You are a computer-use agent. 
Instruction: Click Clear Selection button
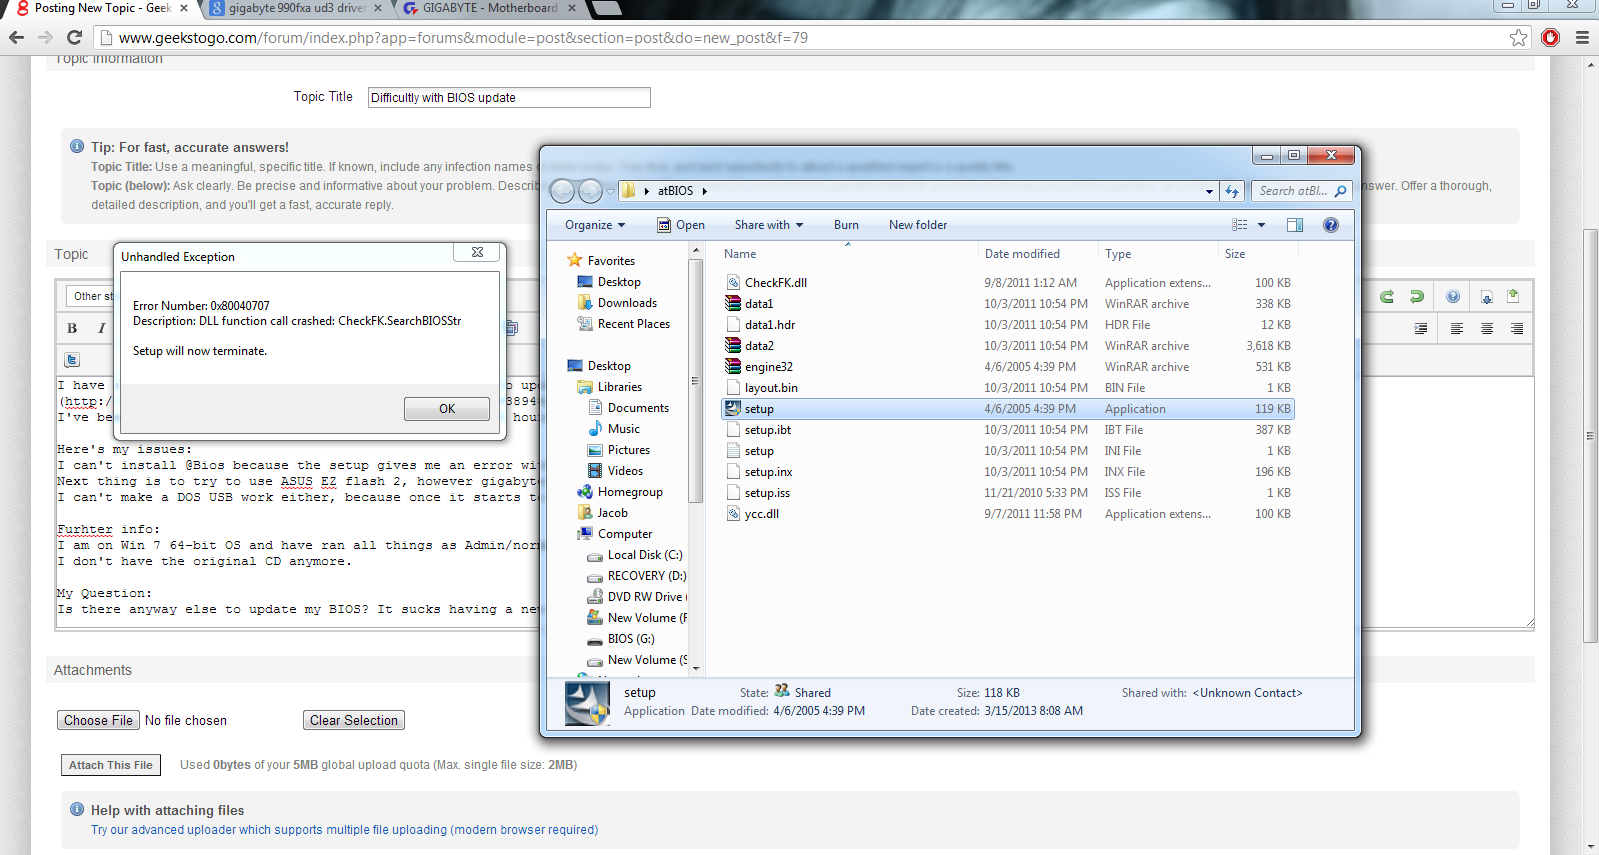point(353,720)
